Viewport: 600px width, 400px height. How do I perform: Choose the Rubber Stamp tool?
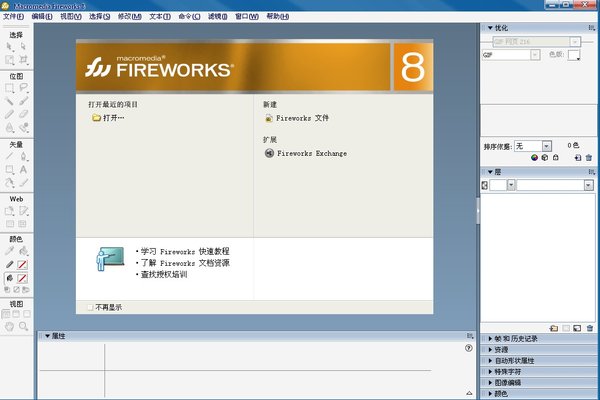pos(23,127)
